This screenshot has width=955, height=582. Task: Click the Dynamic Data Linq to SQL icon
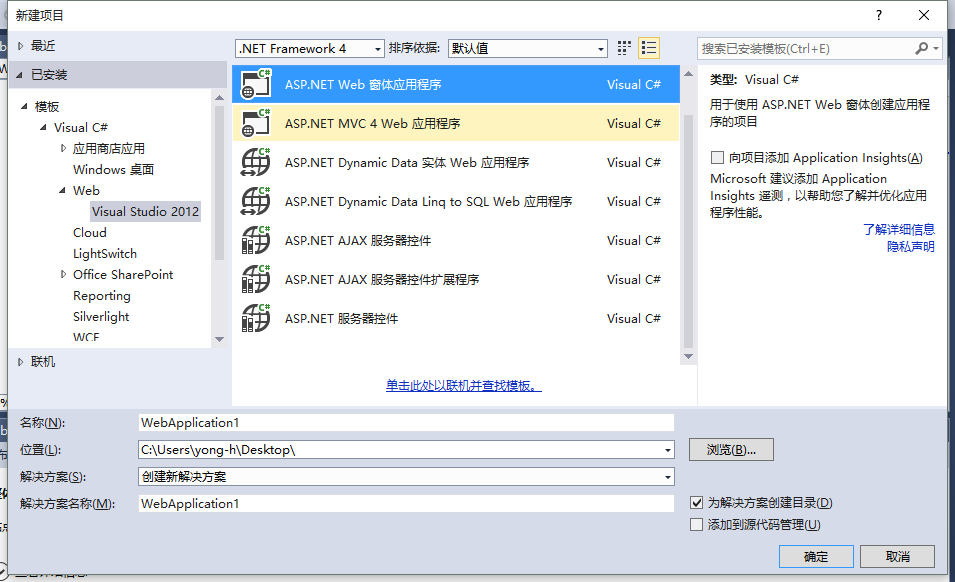point(256,202)
